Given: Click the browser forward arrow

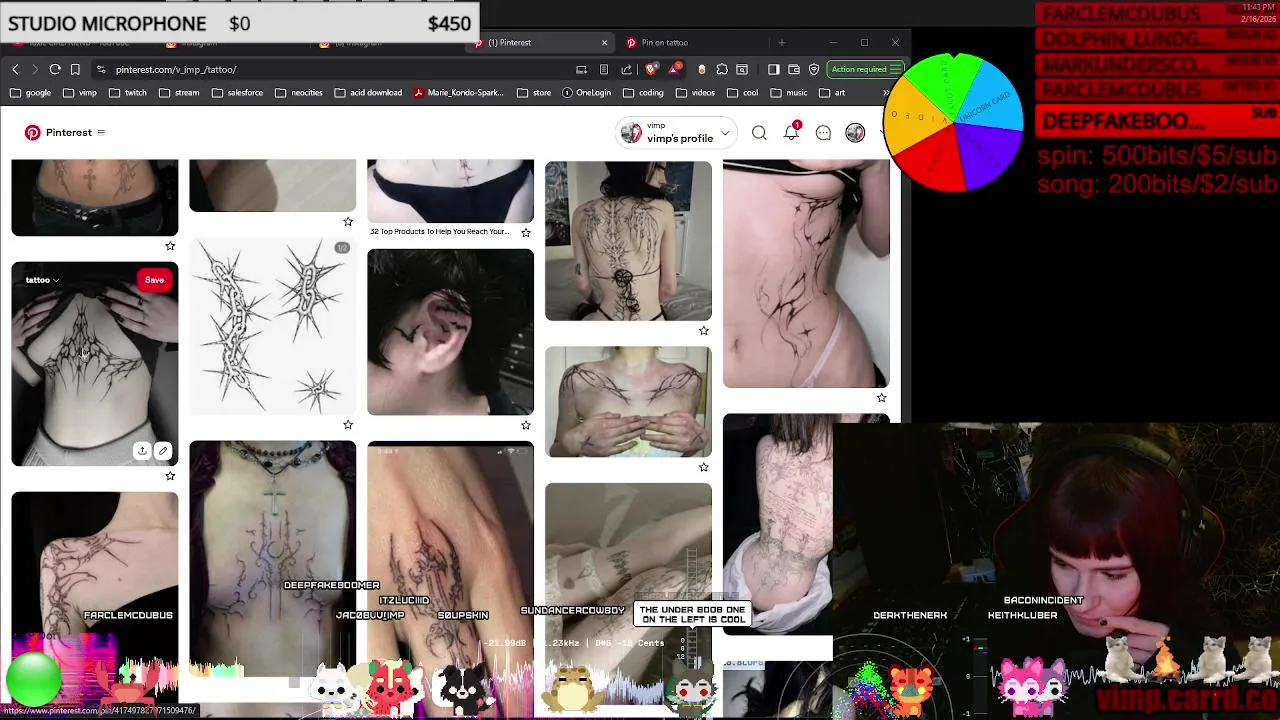Looking at the screenshot, I should (x=34, y=69).
